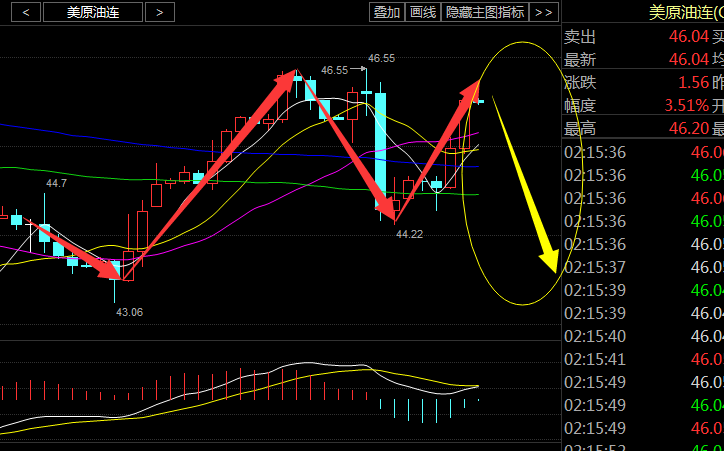The image size is (724, 451).
Task: Toggle 隐藏主图指标 to hide main indicators
Action: [x=485, y=13]
